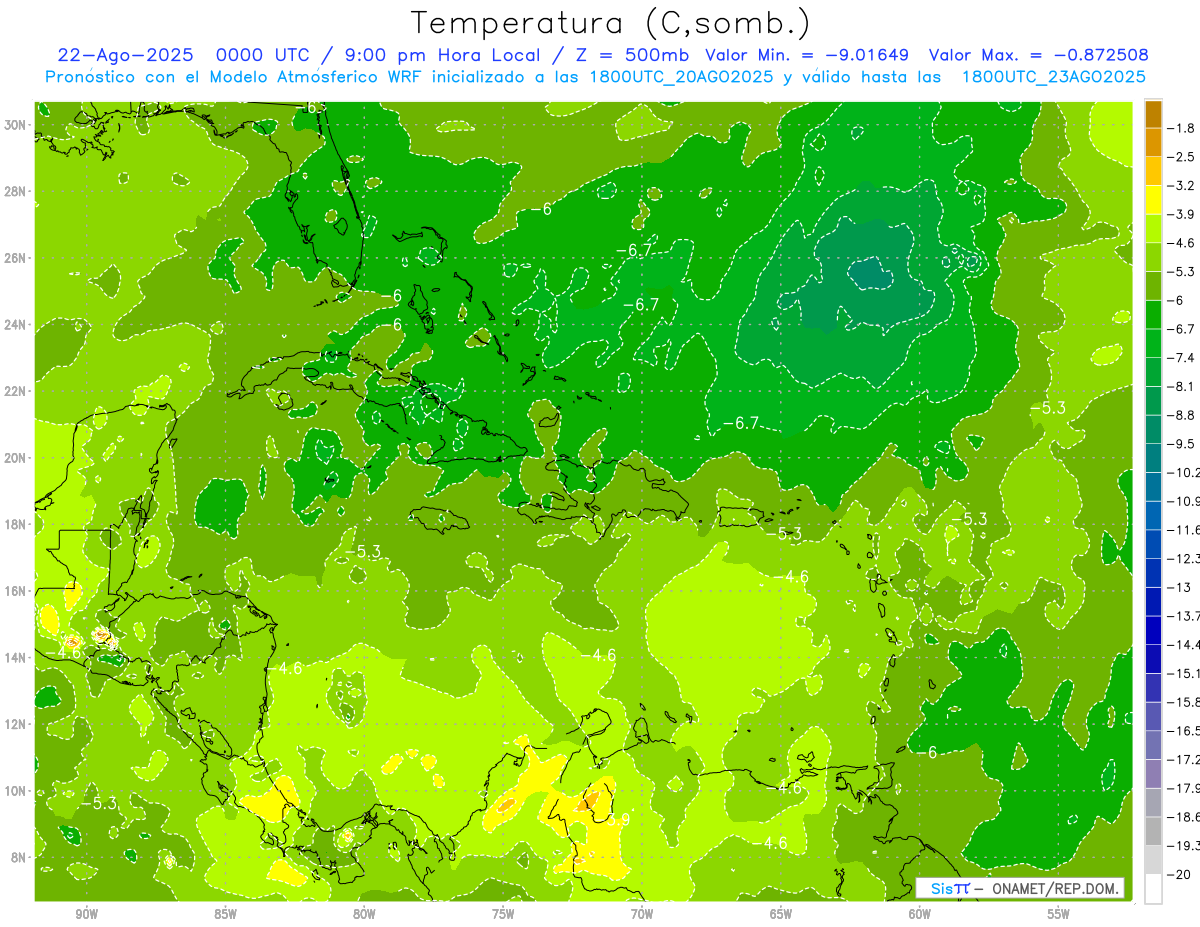Click the colorbar label "-14.4"
The height and width of the screenshot is (927, 1200).
pyautogui.click(x=1184, y=644)
